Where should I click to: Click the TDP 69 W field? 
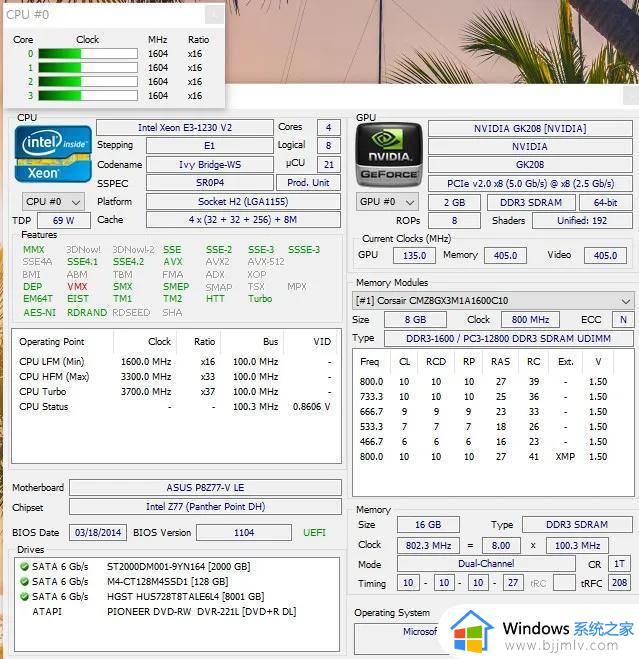pyautogui.click(x=63, y=220)
